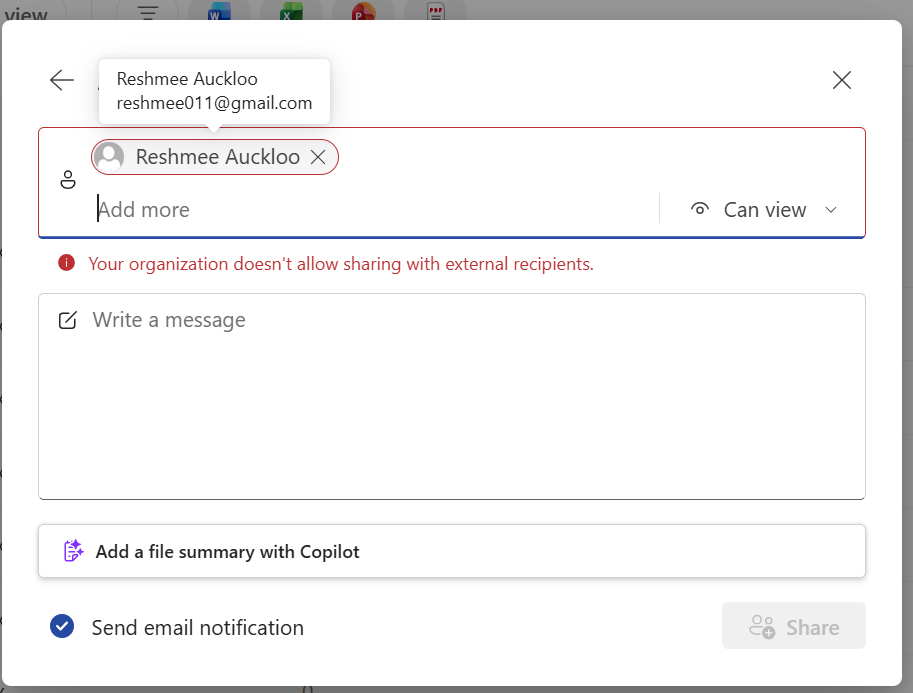Click the Write a message text area

point(452,397)
